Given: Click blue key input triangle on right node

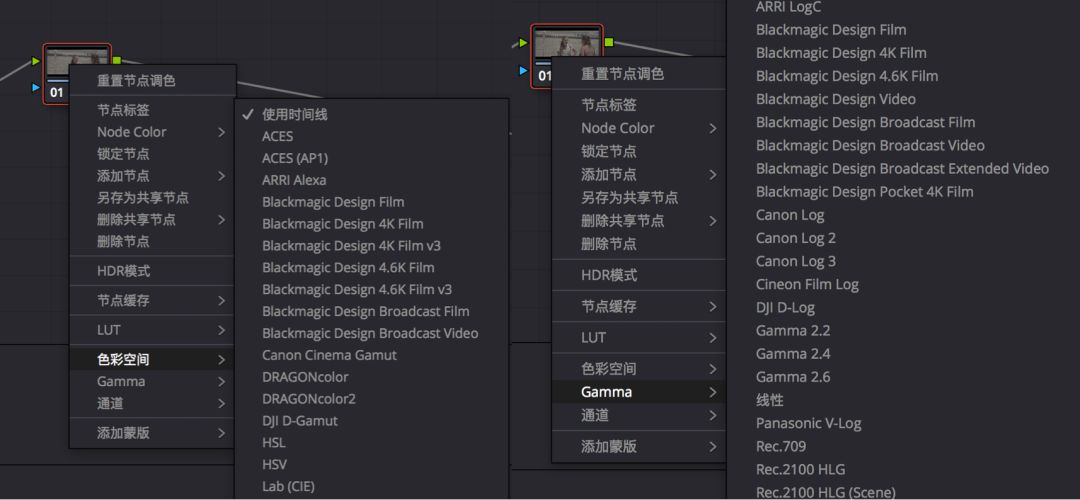Looking at the screenshot, I should [x=523, y=70].
